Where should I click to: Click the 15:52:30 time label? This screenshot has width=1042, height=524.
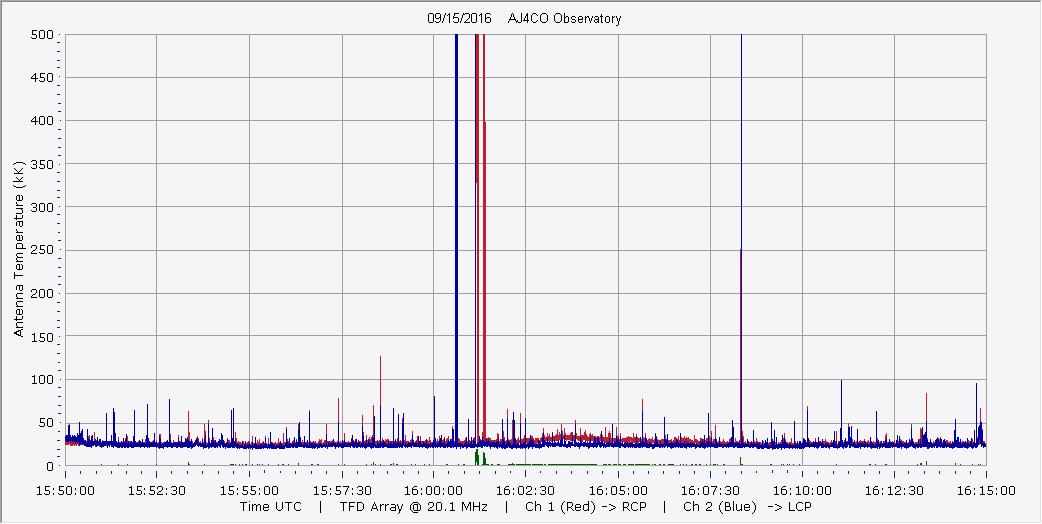(x=157, y=491)
